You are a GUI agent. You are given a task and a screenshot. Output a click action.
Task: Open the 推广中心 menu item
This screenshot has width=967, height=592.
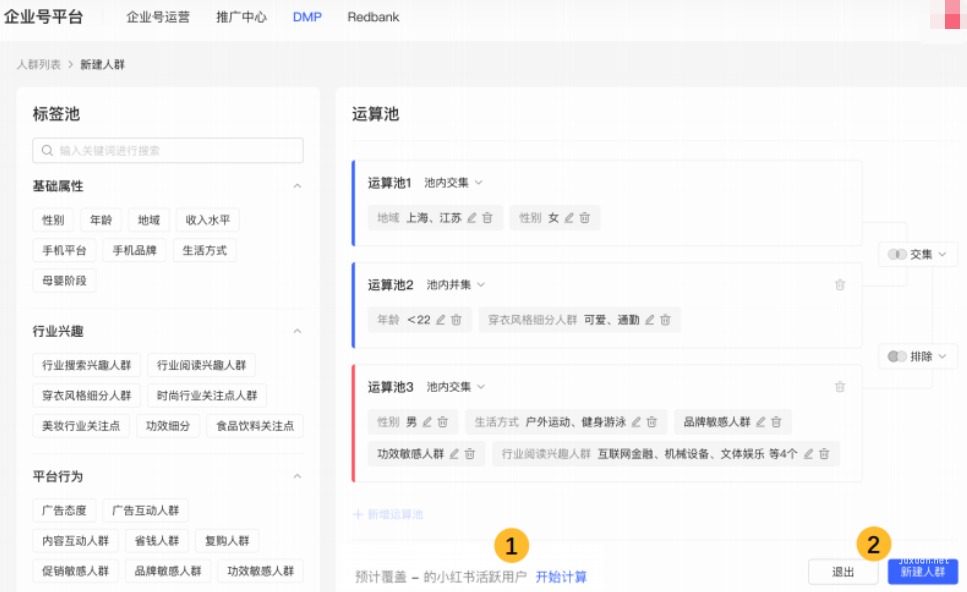click(x=241, y=16)
